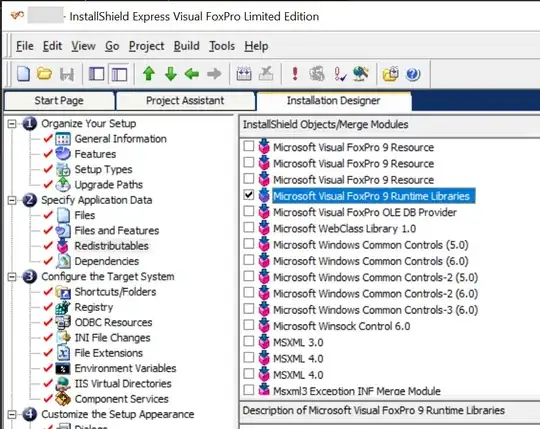Check Microsoft WebClass Library 1.0 checkbox

[249, 227]
